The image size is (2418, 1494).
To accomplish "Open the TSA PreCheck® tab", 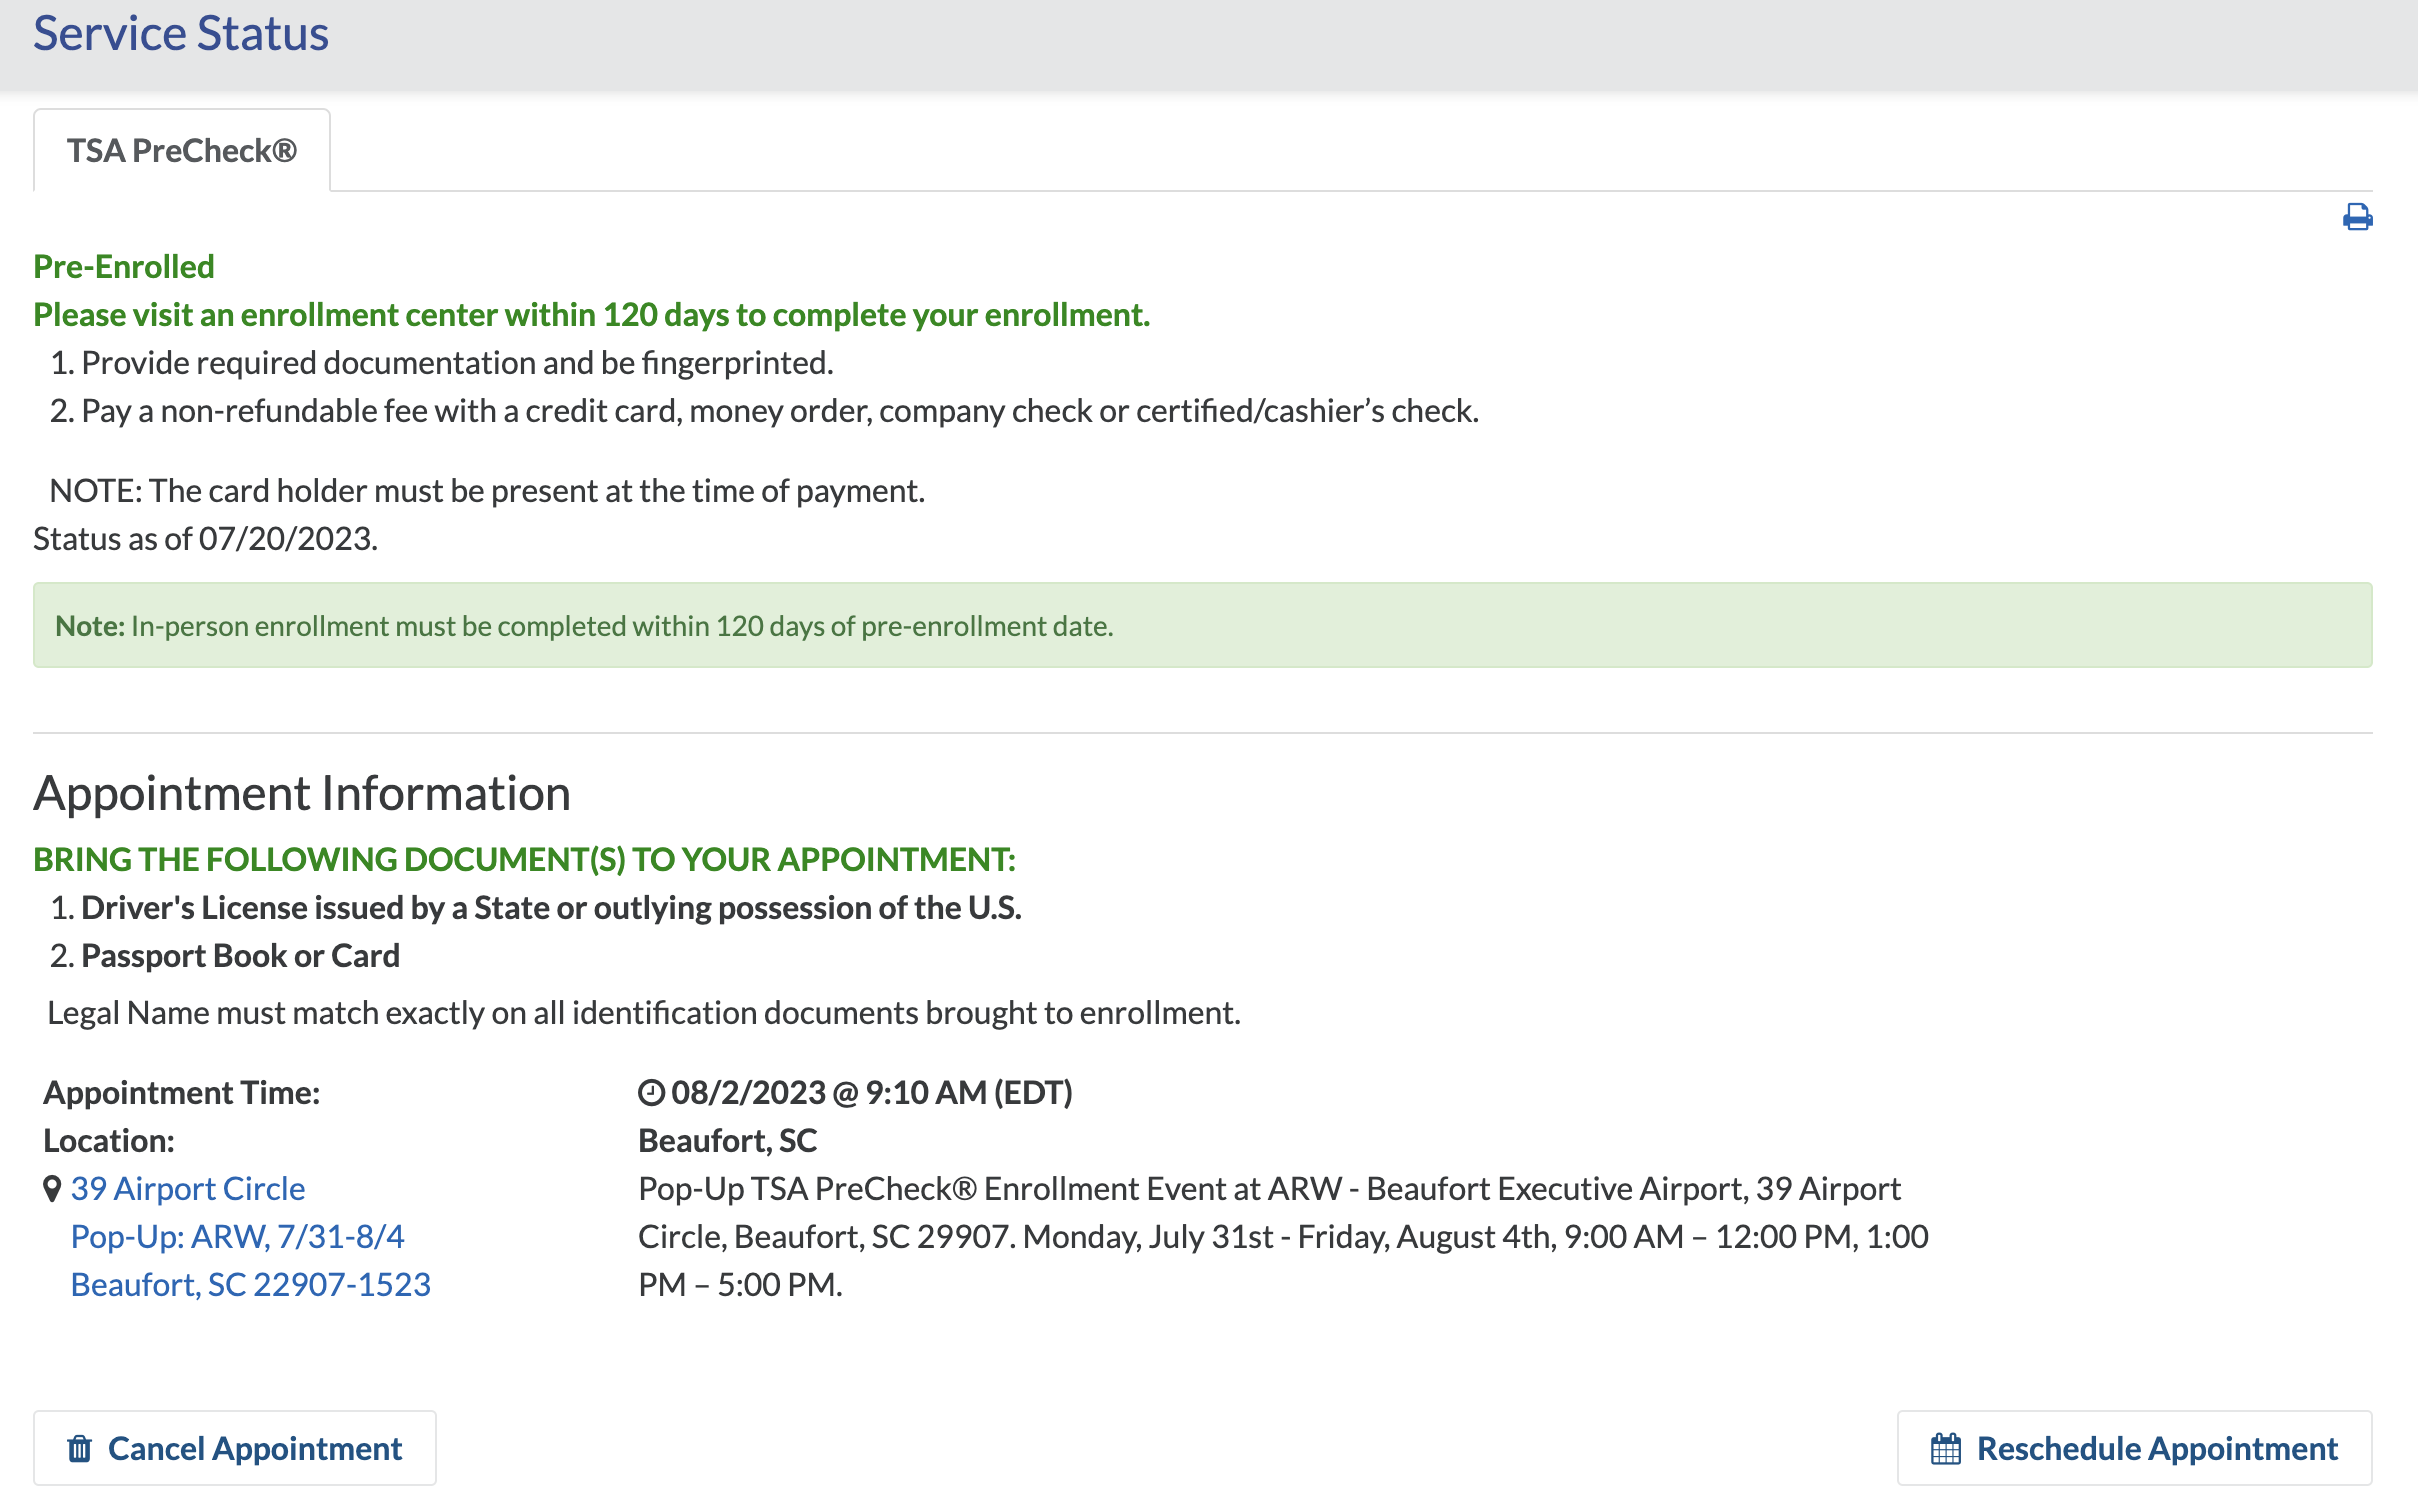I will (x=182, y=151).
